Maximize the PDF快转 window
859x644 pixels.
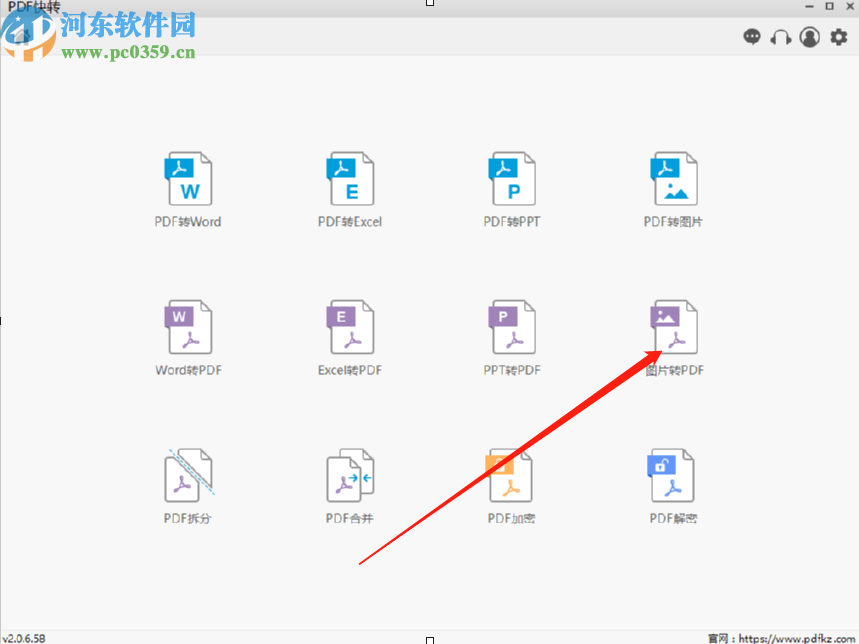tap(829, 6)
